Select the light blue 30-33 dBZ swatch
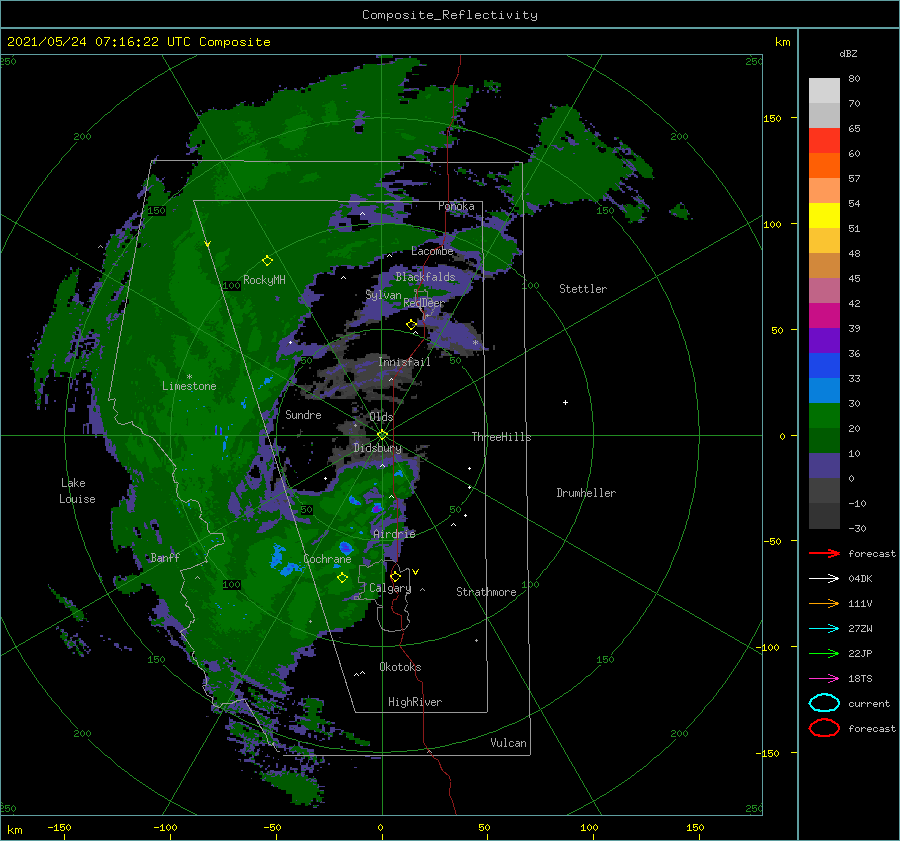 824,390
